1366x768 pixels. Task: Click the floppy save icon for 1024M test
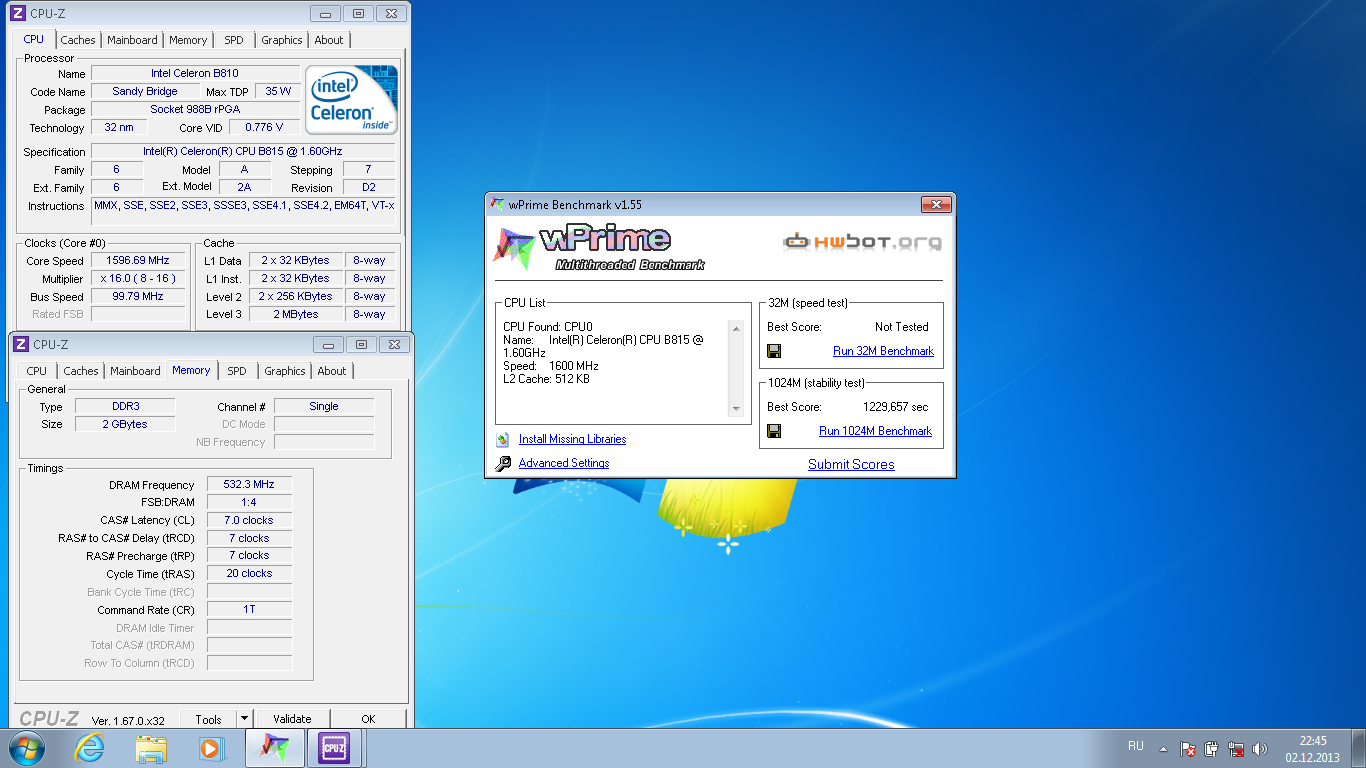(774, 431)
